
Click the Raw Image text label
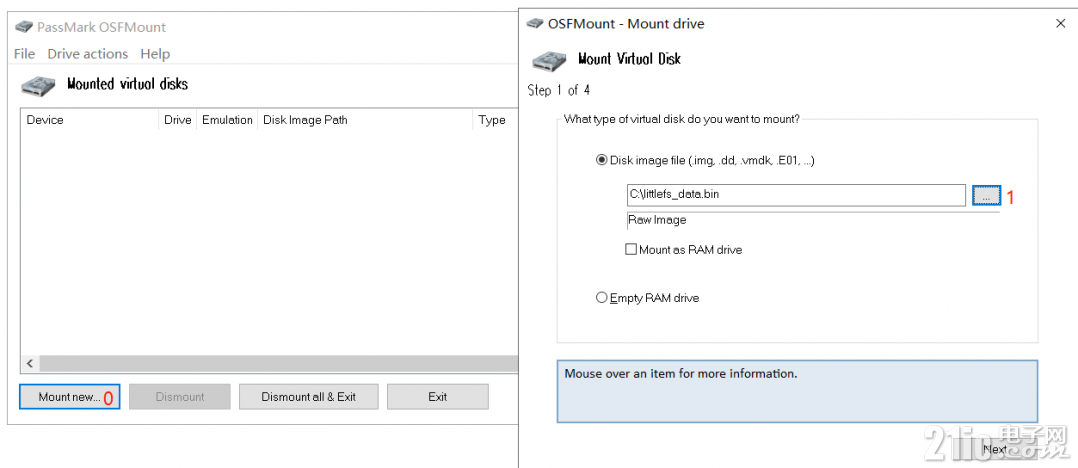click(x=657, y=220)
